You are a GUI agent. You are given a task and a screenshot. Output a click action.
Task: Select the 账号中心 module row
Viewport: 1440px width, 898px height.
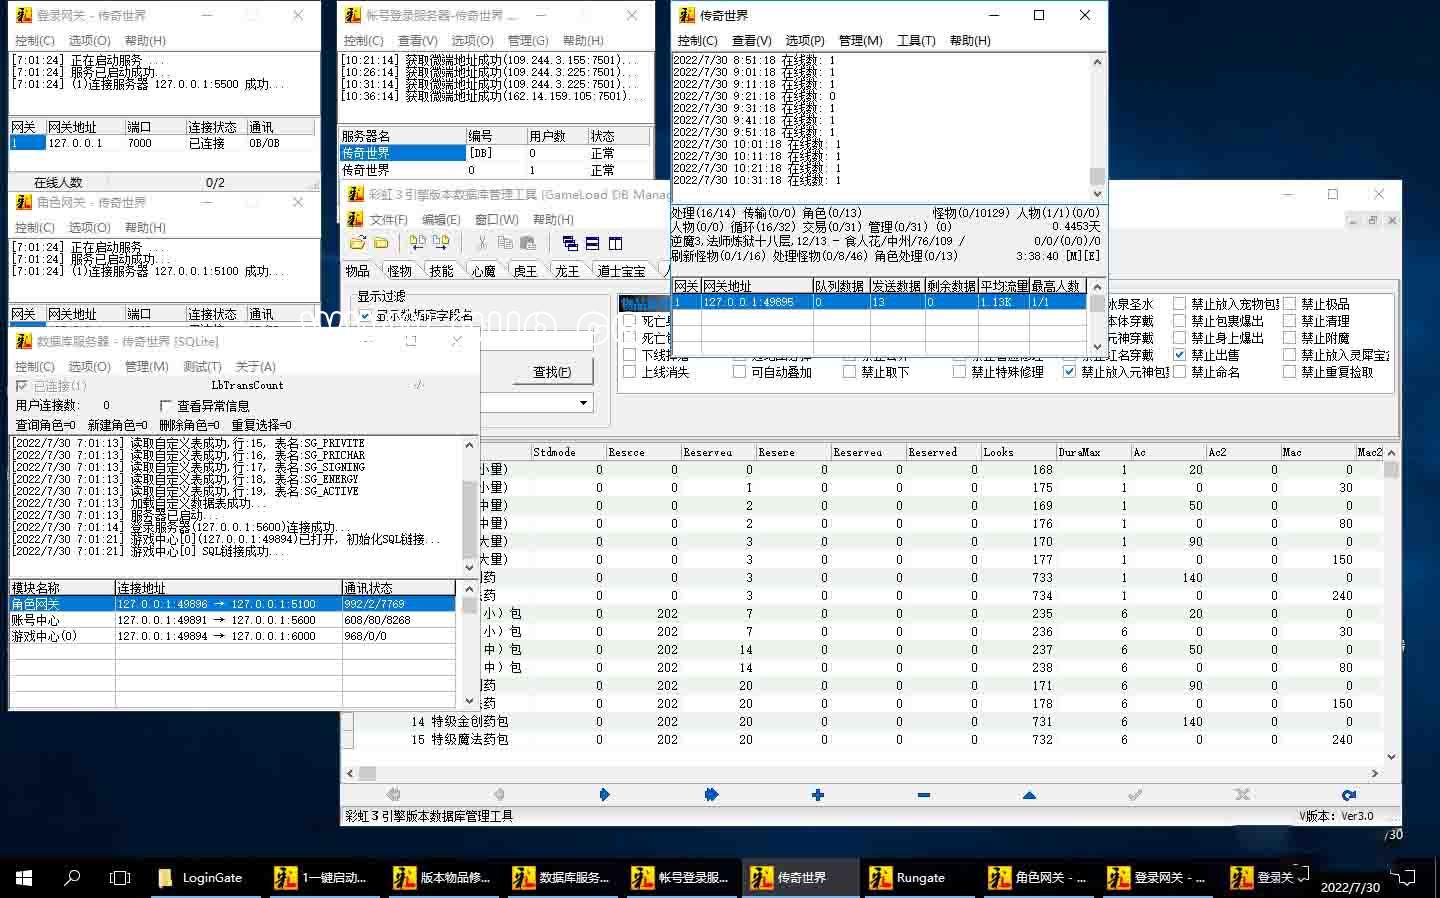(233, 620)
